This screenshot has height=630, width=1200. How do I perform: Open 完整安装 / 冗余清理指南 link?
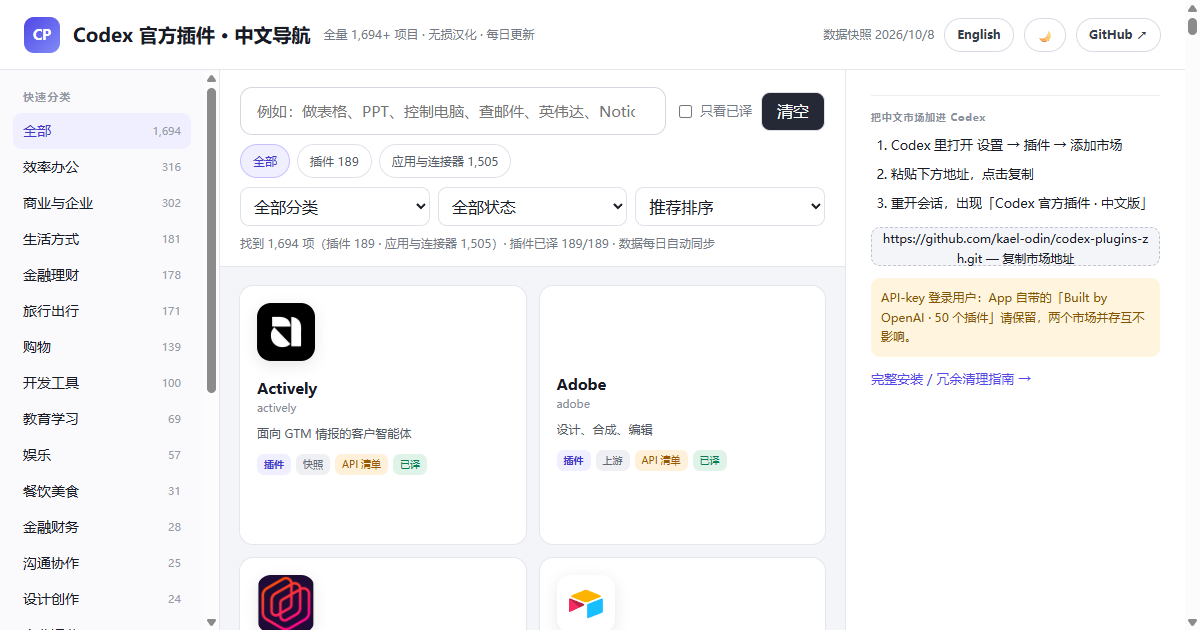951,379
